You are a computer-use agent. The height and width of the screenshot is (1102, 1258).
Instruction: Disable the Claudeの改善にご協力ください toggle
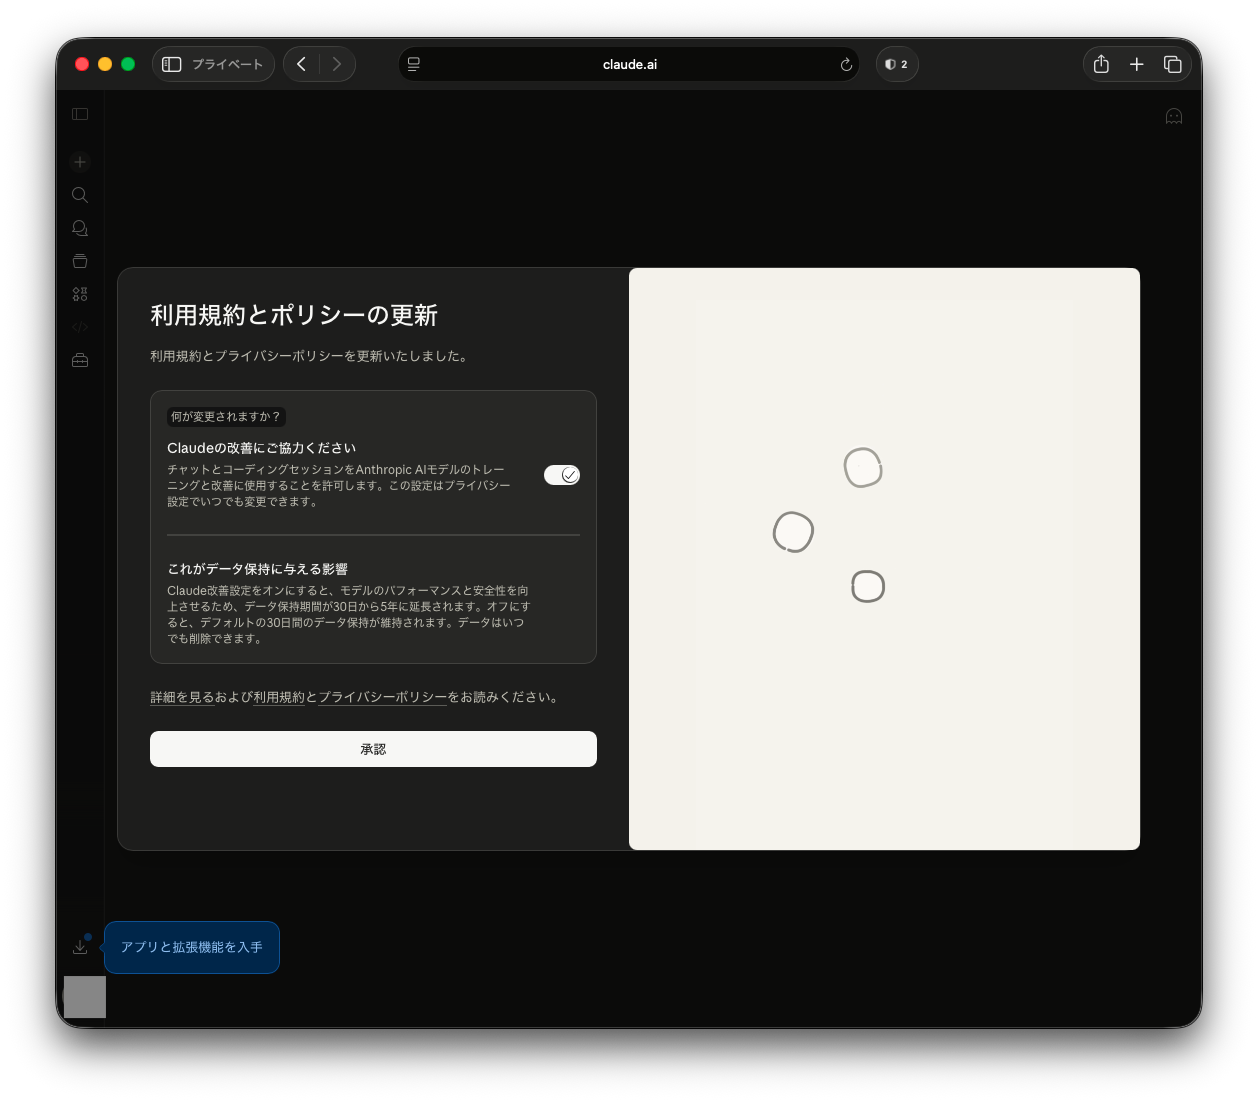click(561, 475)
